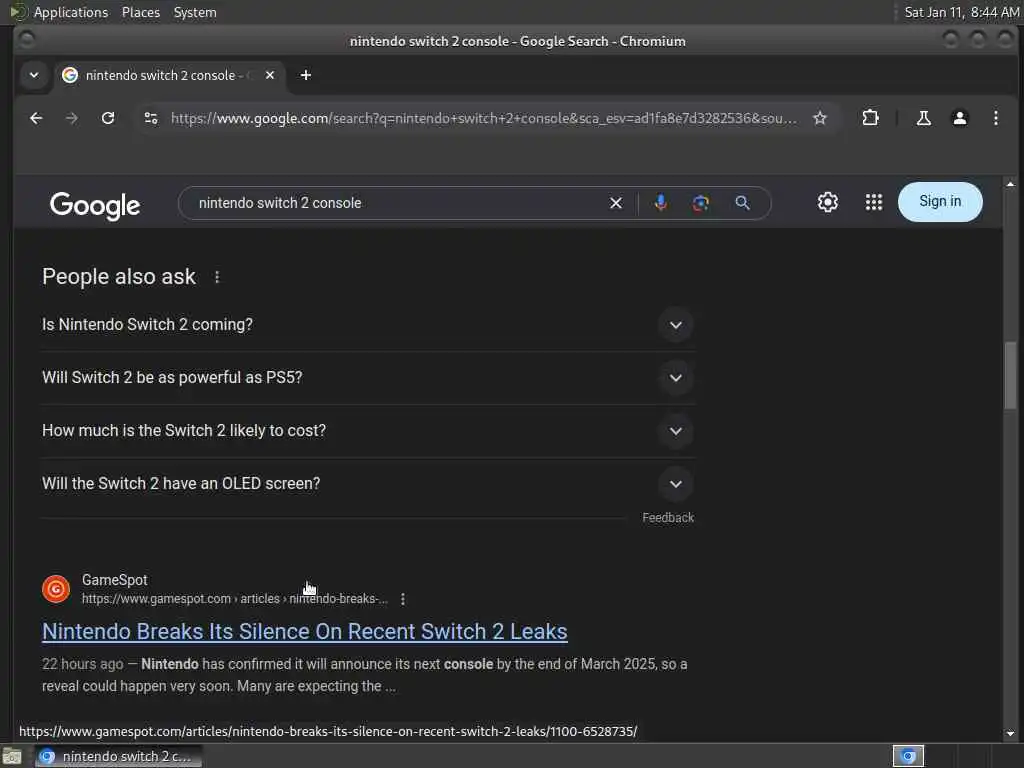Expand "Will Switch 2 be as powerful as PS5?"
Viewport: 1024px width, 768px height.
tap(367, 377)
